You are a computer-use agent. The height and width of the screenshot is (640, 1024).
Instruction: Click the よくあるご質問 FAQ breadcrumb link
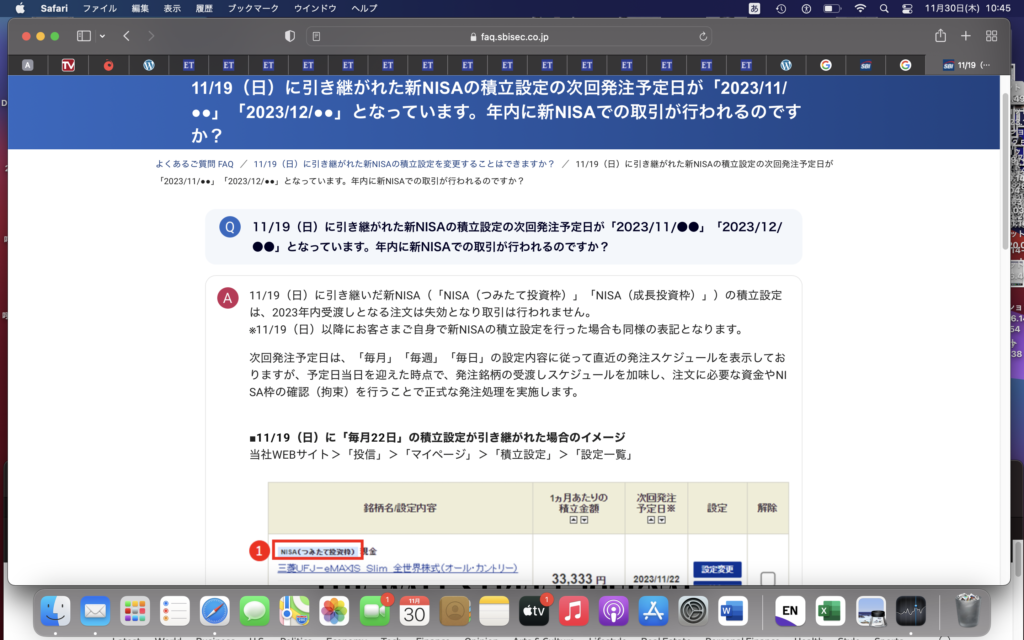(194, 163)
